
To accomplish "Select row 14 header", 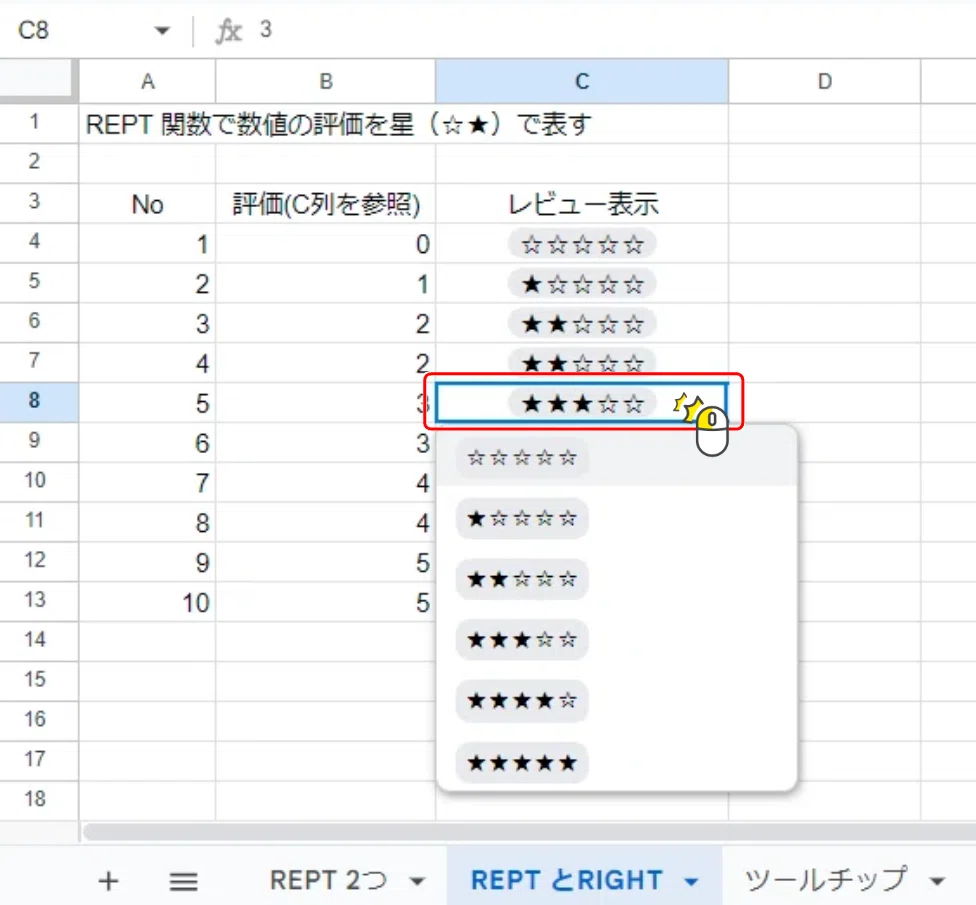I will pyautogui.click(x=35, y=640).
